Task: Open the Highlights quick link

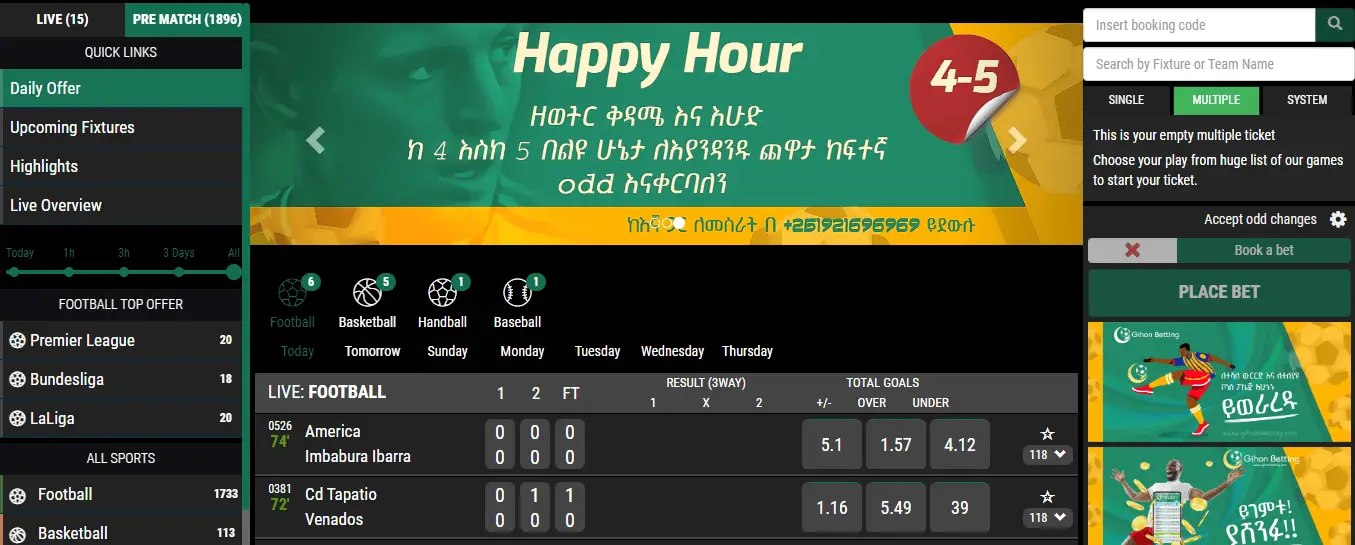Action: pos(121,166)
